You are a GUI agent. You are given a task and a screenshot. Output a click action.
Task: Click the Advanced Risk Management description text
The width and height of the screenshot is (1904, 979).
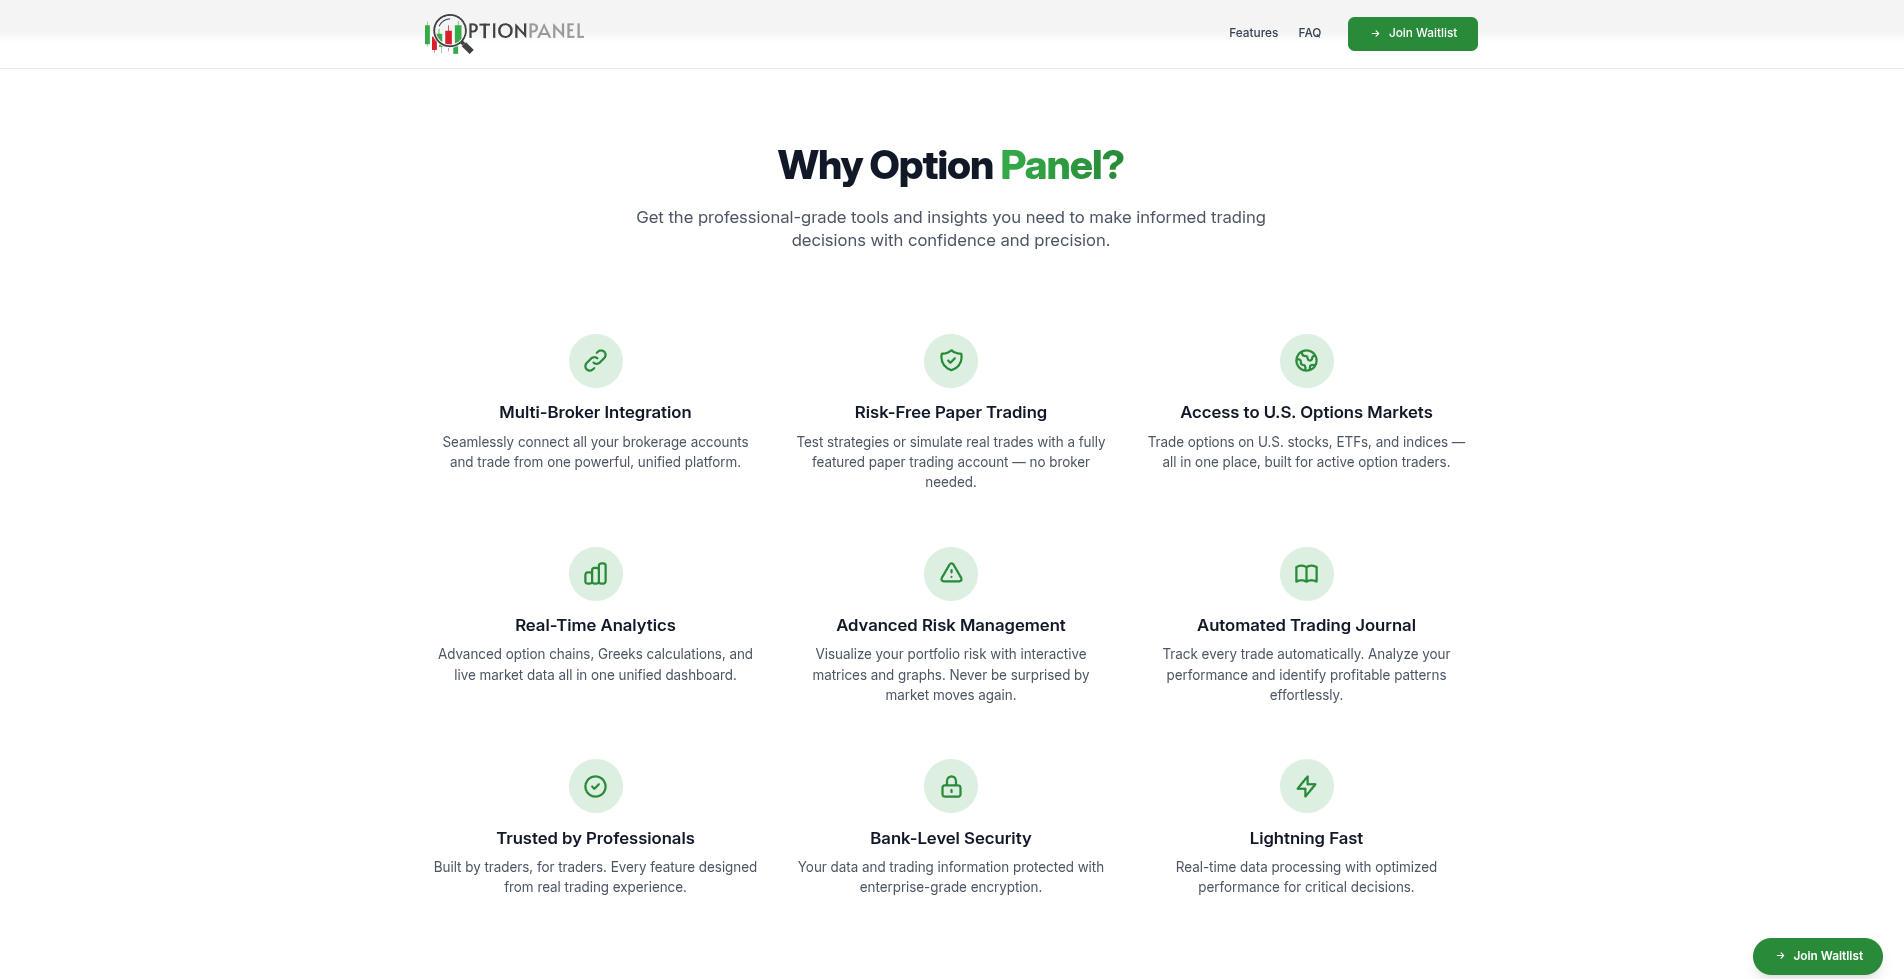pyautogui.click(x=950, y=674)
